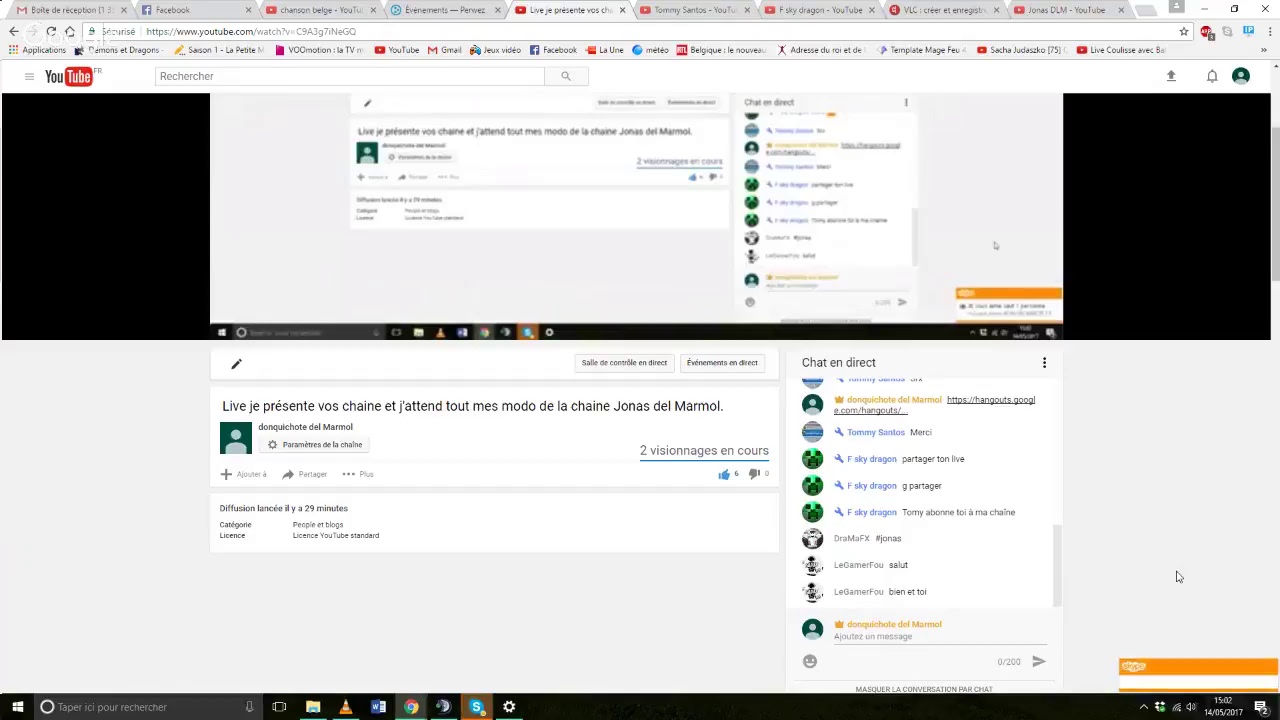Like the video with thumbs up
This screenshot has width=1280, height=720.
pos(724,474)
